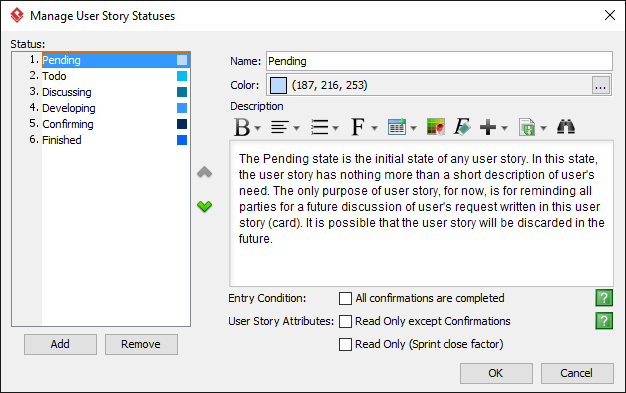Close the Manage User Story Statuses dialog

[610, 15]
